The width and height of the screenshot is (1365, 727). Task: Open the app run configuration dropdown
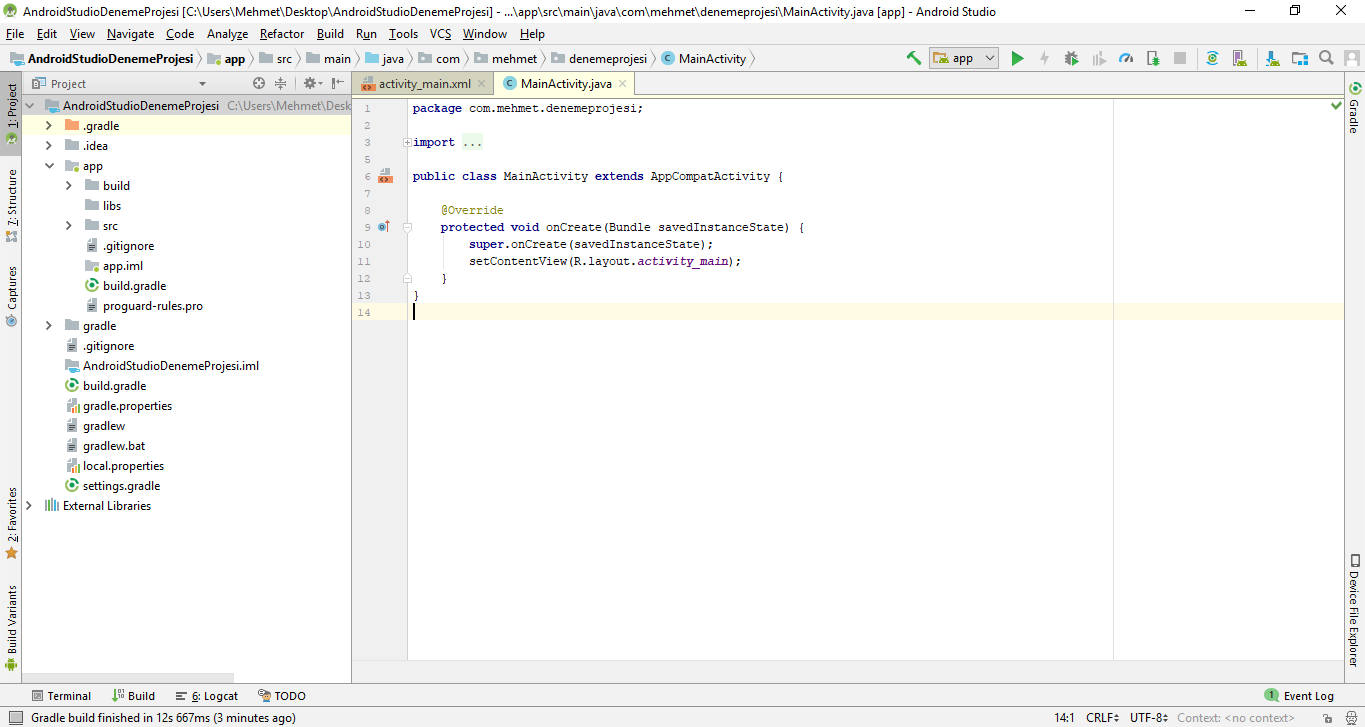pos(964,59)
